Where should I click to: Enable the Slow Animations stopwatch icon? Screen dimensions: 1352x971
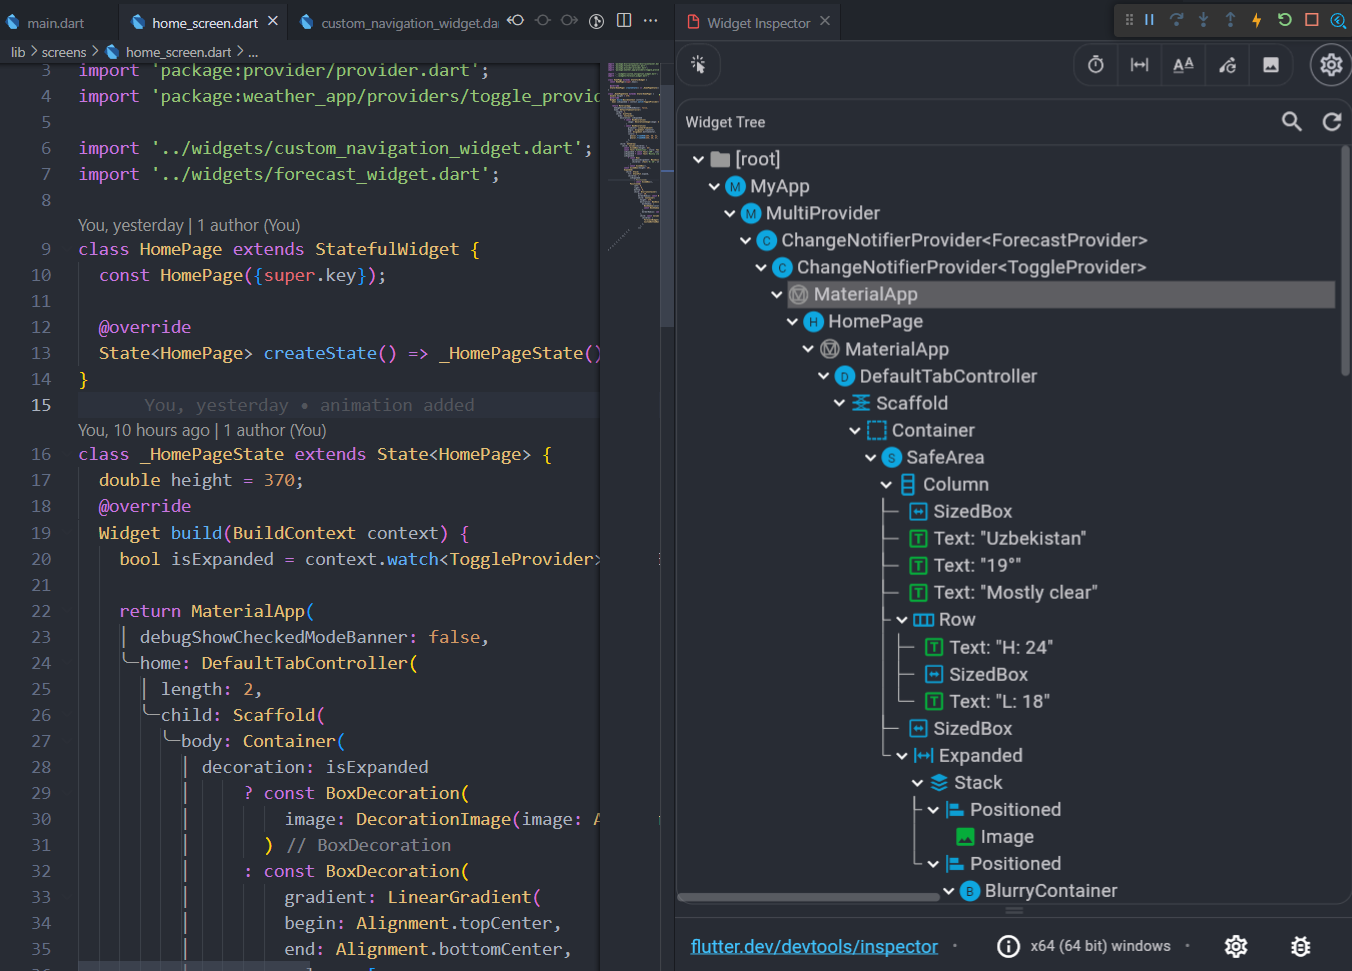coord(1095,64)
